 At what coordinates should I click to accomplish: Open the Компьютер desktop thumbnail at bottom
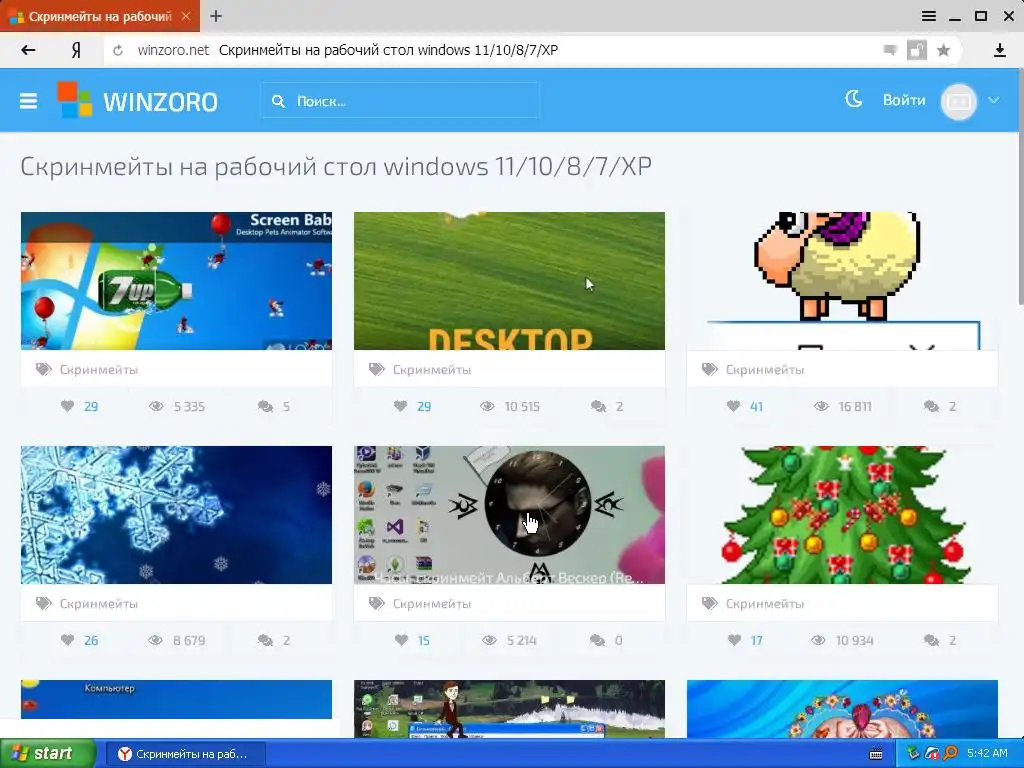(x=176, y=699)
